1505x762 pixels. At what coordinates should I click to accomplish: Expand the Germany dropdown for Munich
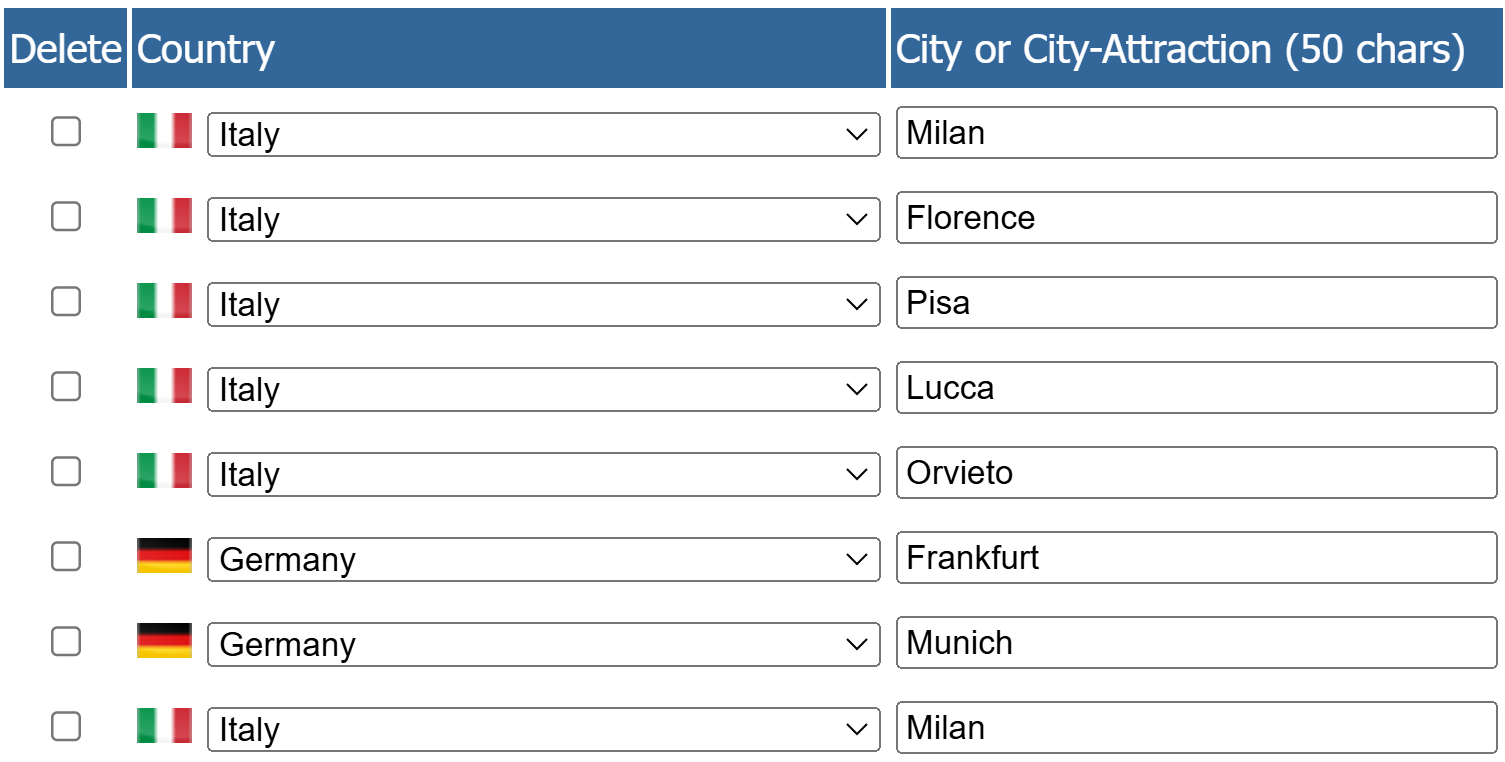544,644
